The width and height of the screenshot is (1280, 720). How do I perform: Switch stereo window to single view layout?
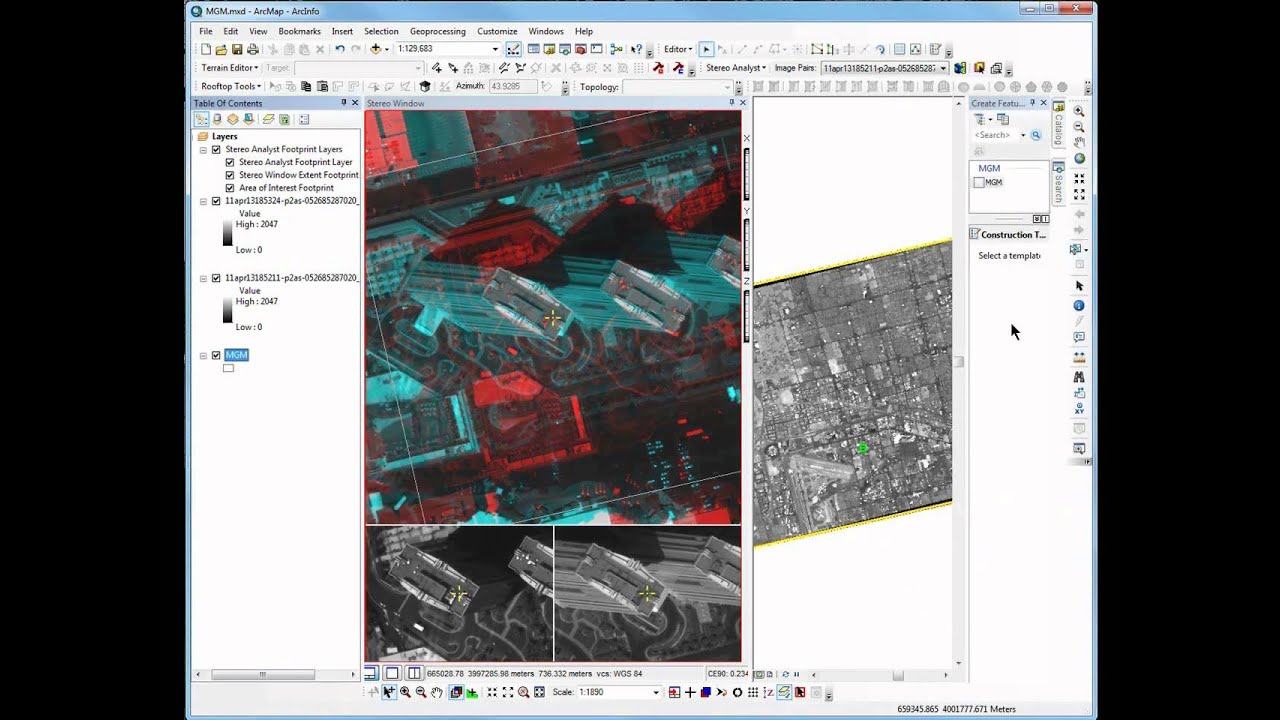point(393,673)
